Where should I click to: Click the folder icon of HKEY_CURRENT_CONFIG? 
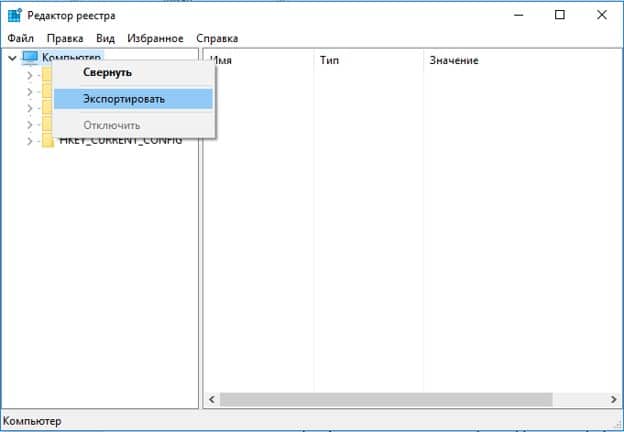pyautogui.click(x=48, y=140)
